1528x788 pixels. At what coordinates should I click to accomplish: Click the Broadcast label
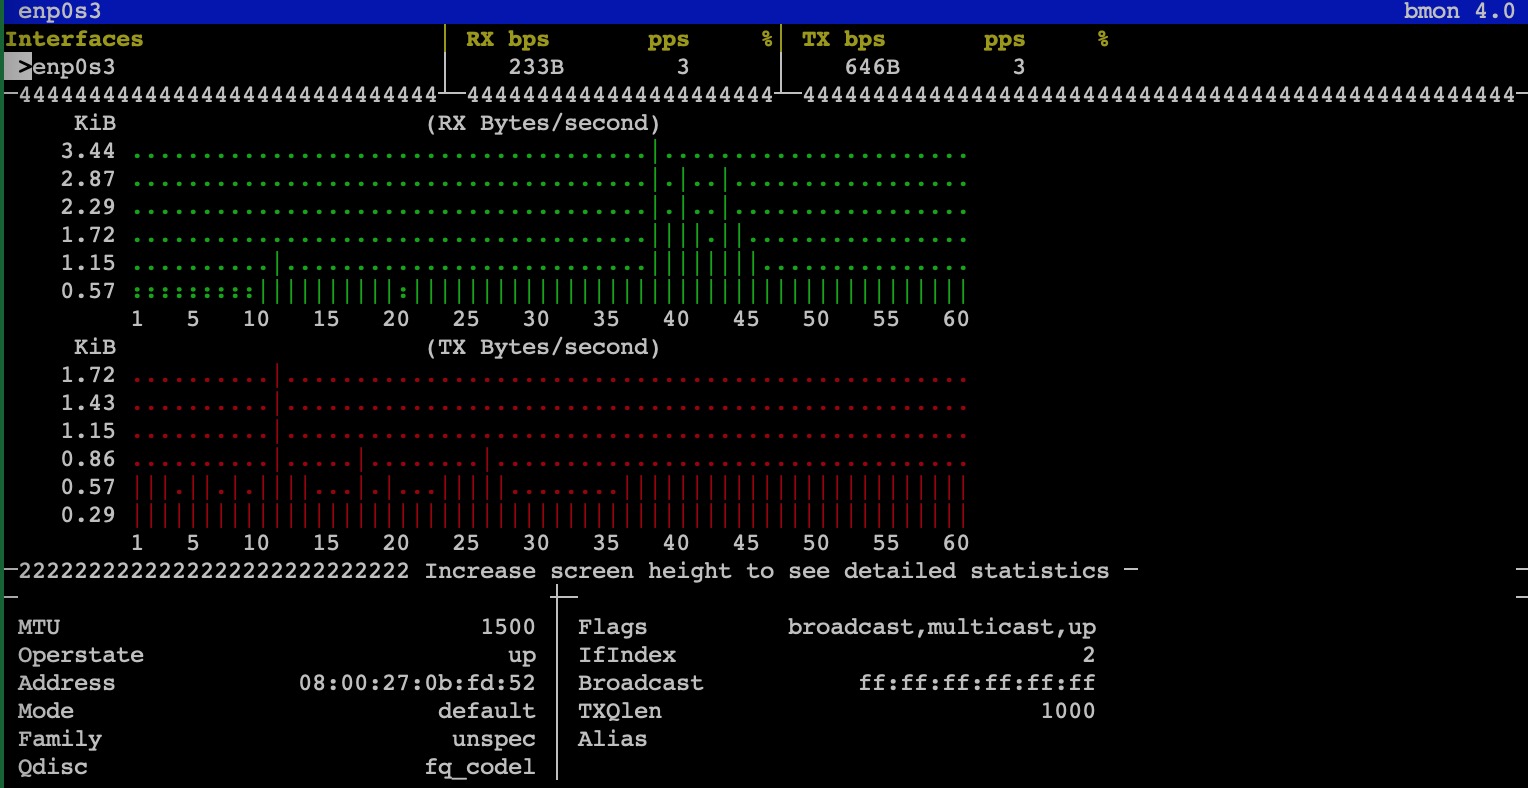[641, 683]
